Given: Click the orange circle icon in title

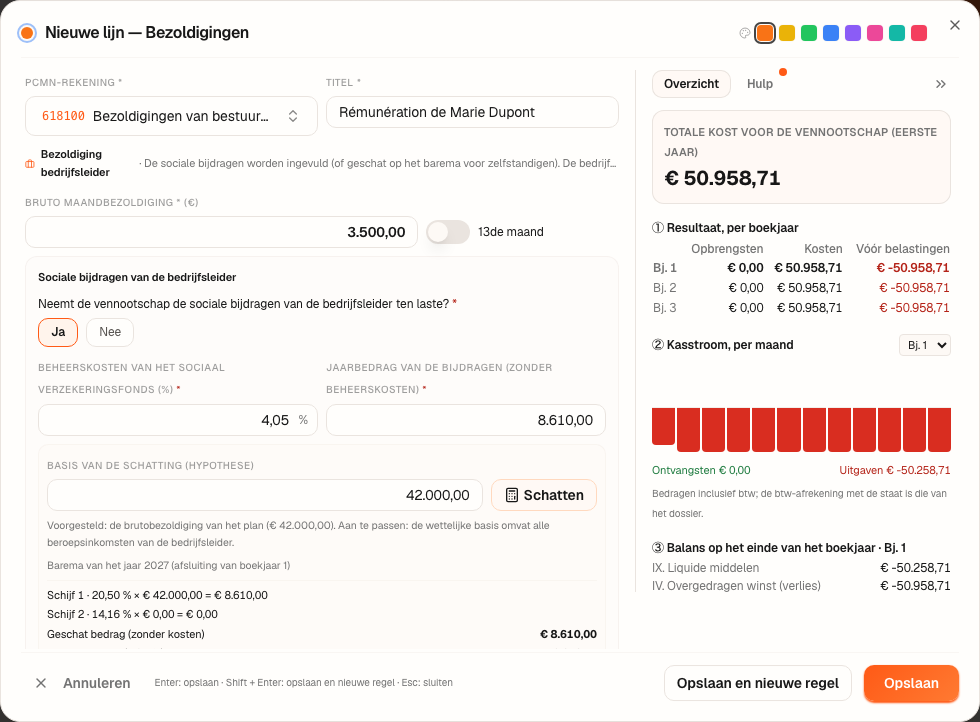Looking at the screenshot, I should pyautogui.click(x=27, y=33).
